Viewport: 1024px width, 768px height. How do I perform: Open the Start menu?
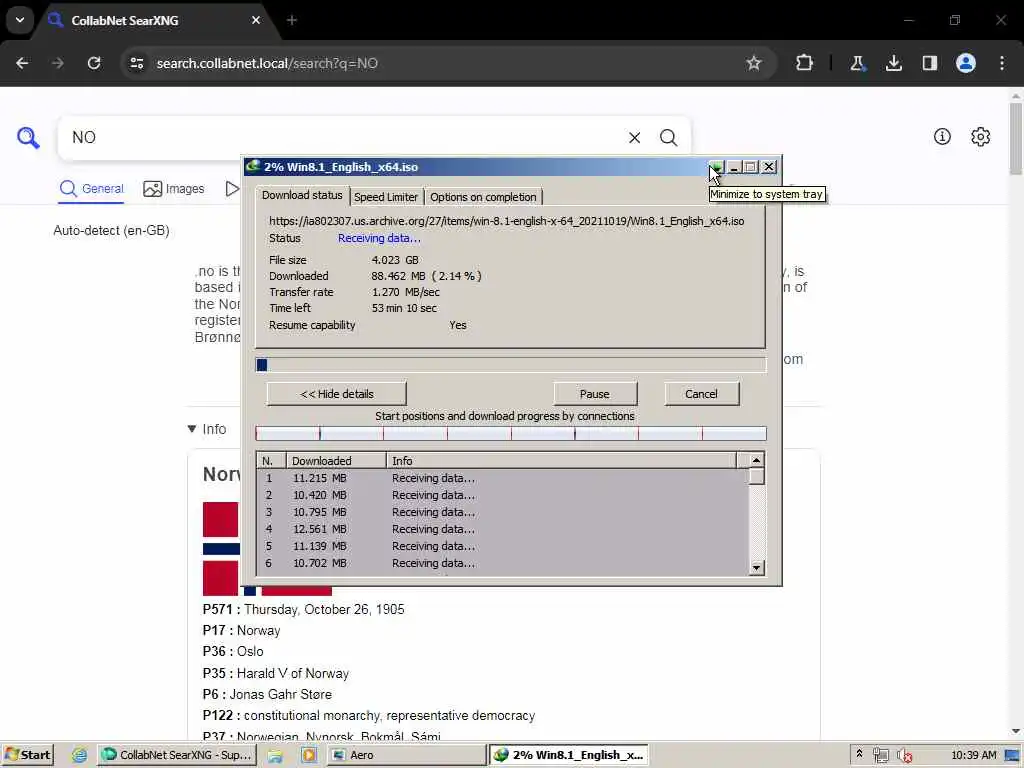(27, 755)
